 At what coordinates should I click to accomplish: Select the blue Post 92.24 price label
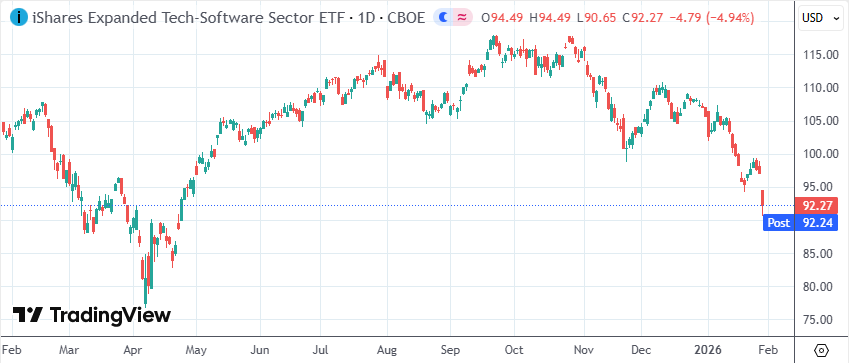(x=800, y=222)
